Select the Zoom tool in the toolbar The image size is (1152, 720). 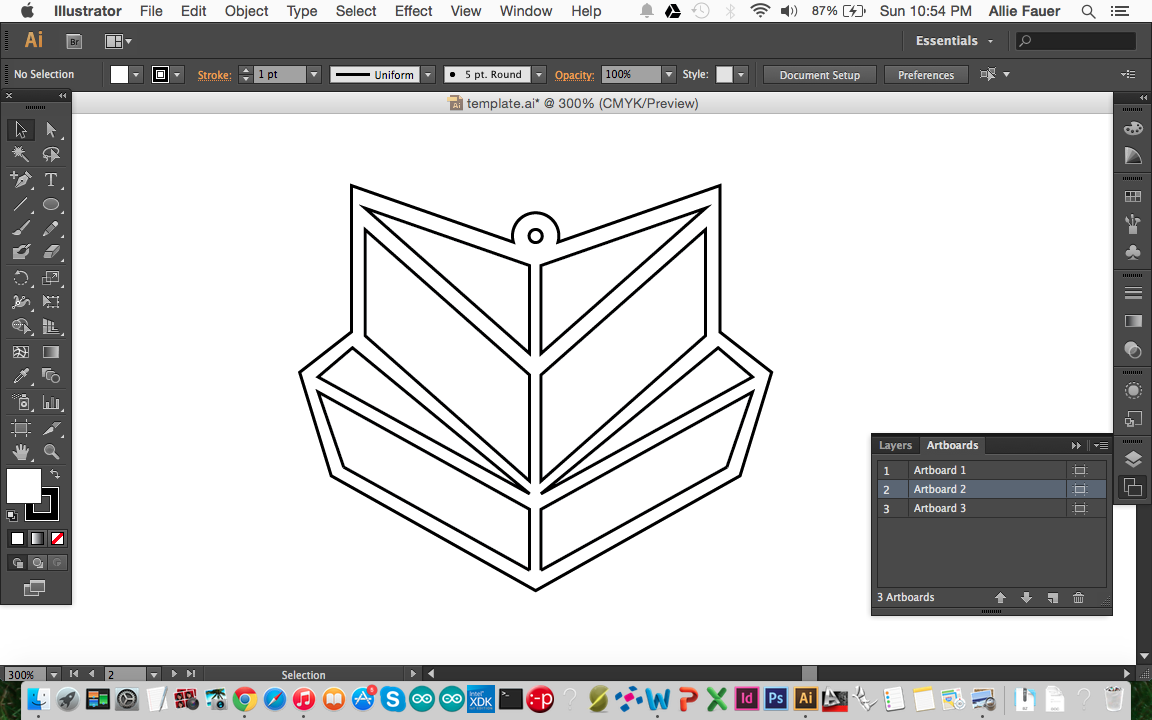click(52, 450)
